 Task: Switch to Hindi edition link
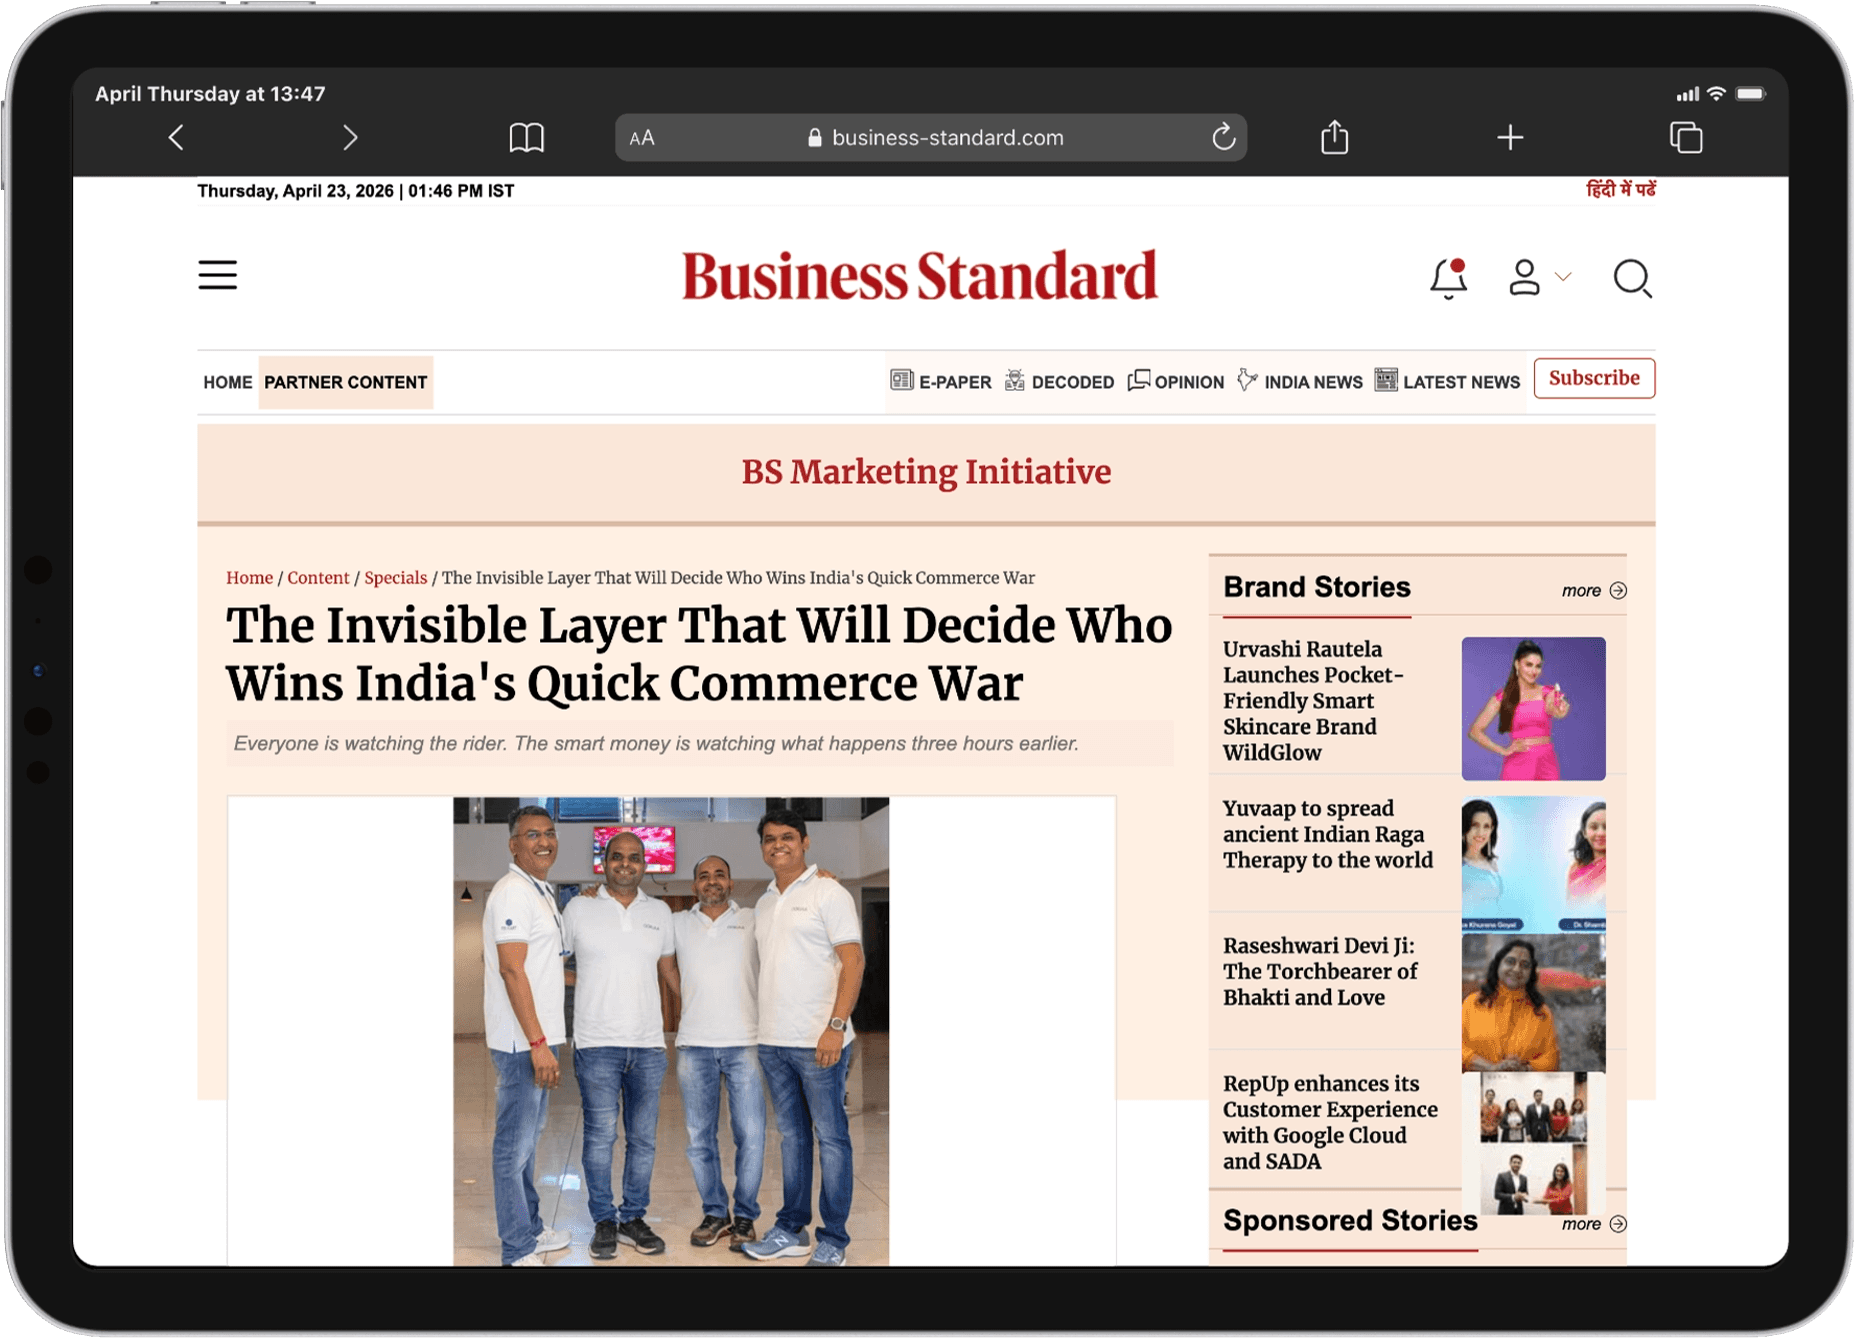(x=1620, y=190)
